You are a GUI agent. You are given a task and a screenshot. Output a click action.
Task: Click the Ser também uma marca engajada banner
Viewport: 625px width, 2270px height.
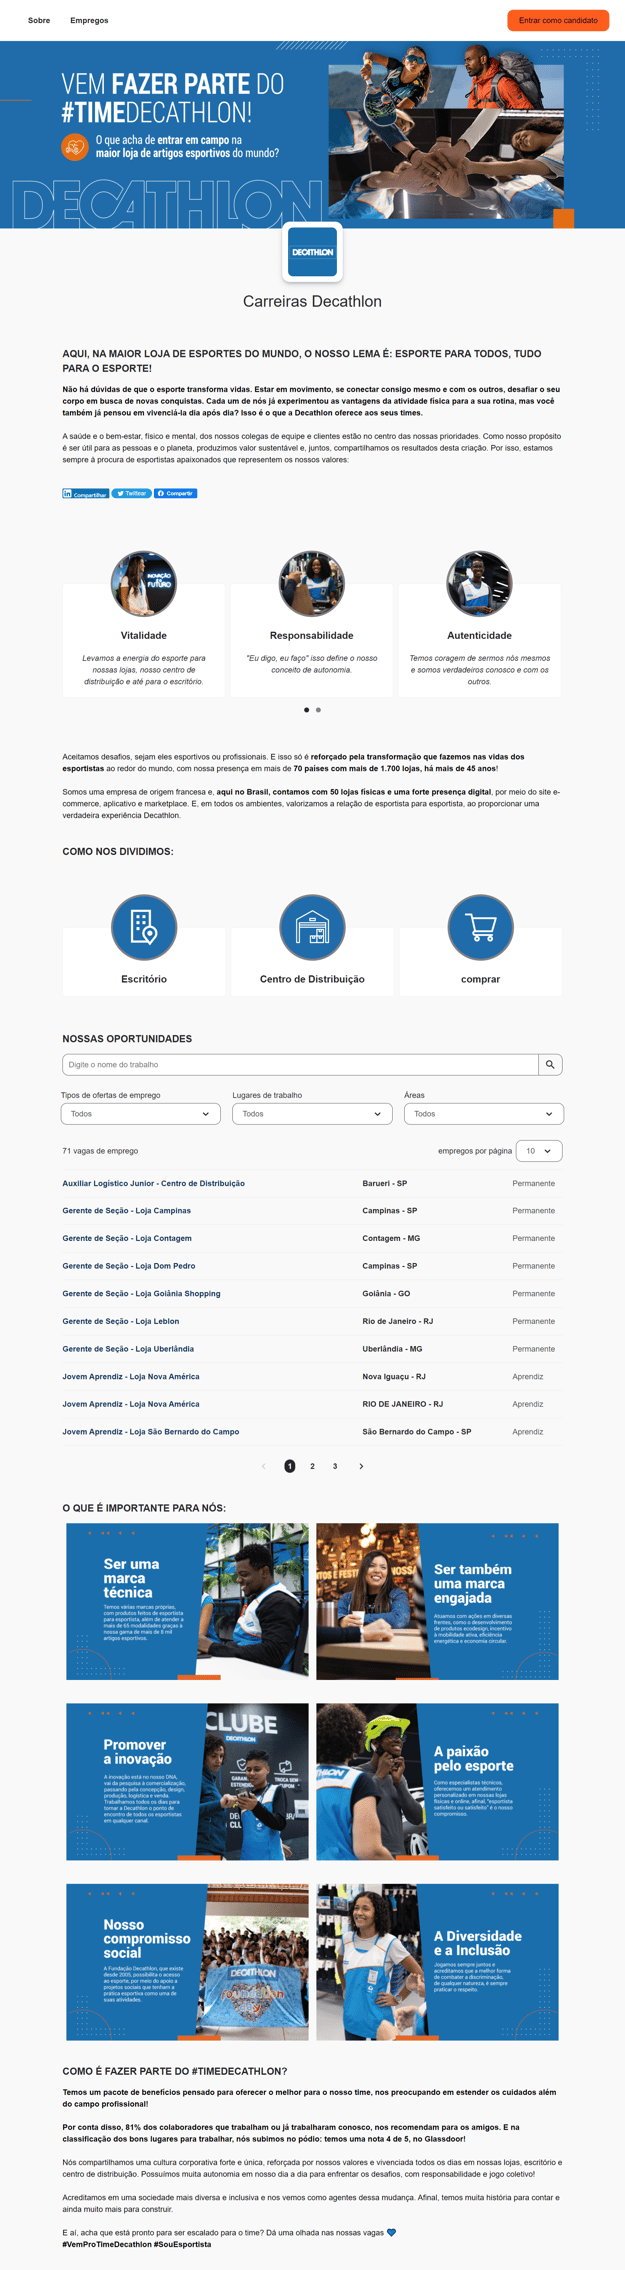[x=437, y=1602]
